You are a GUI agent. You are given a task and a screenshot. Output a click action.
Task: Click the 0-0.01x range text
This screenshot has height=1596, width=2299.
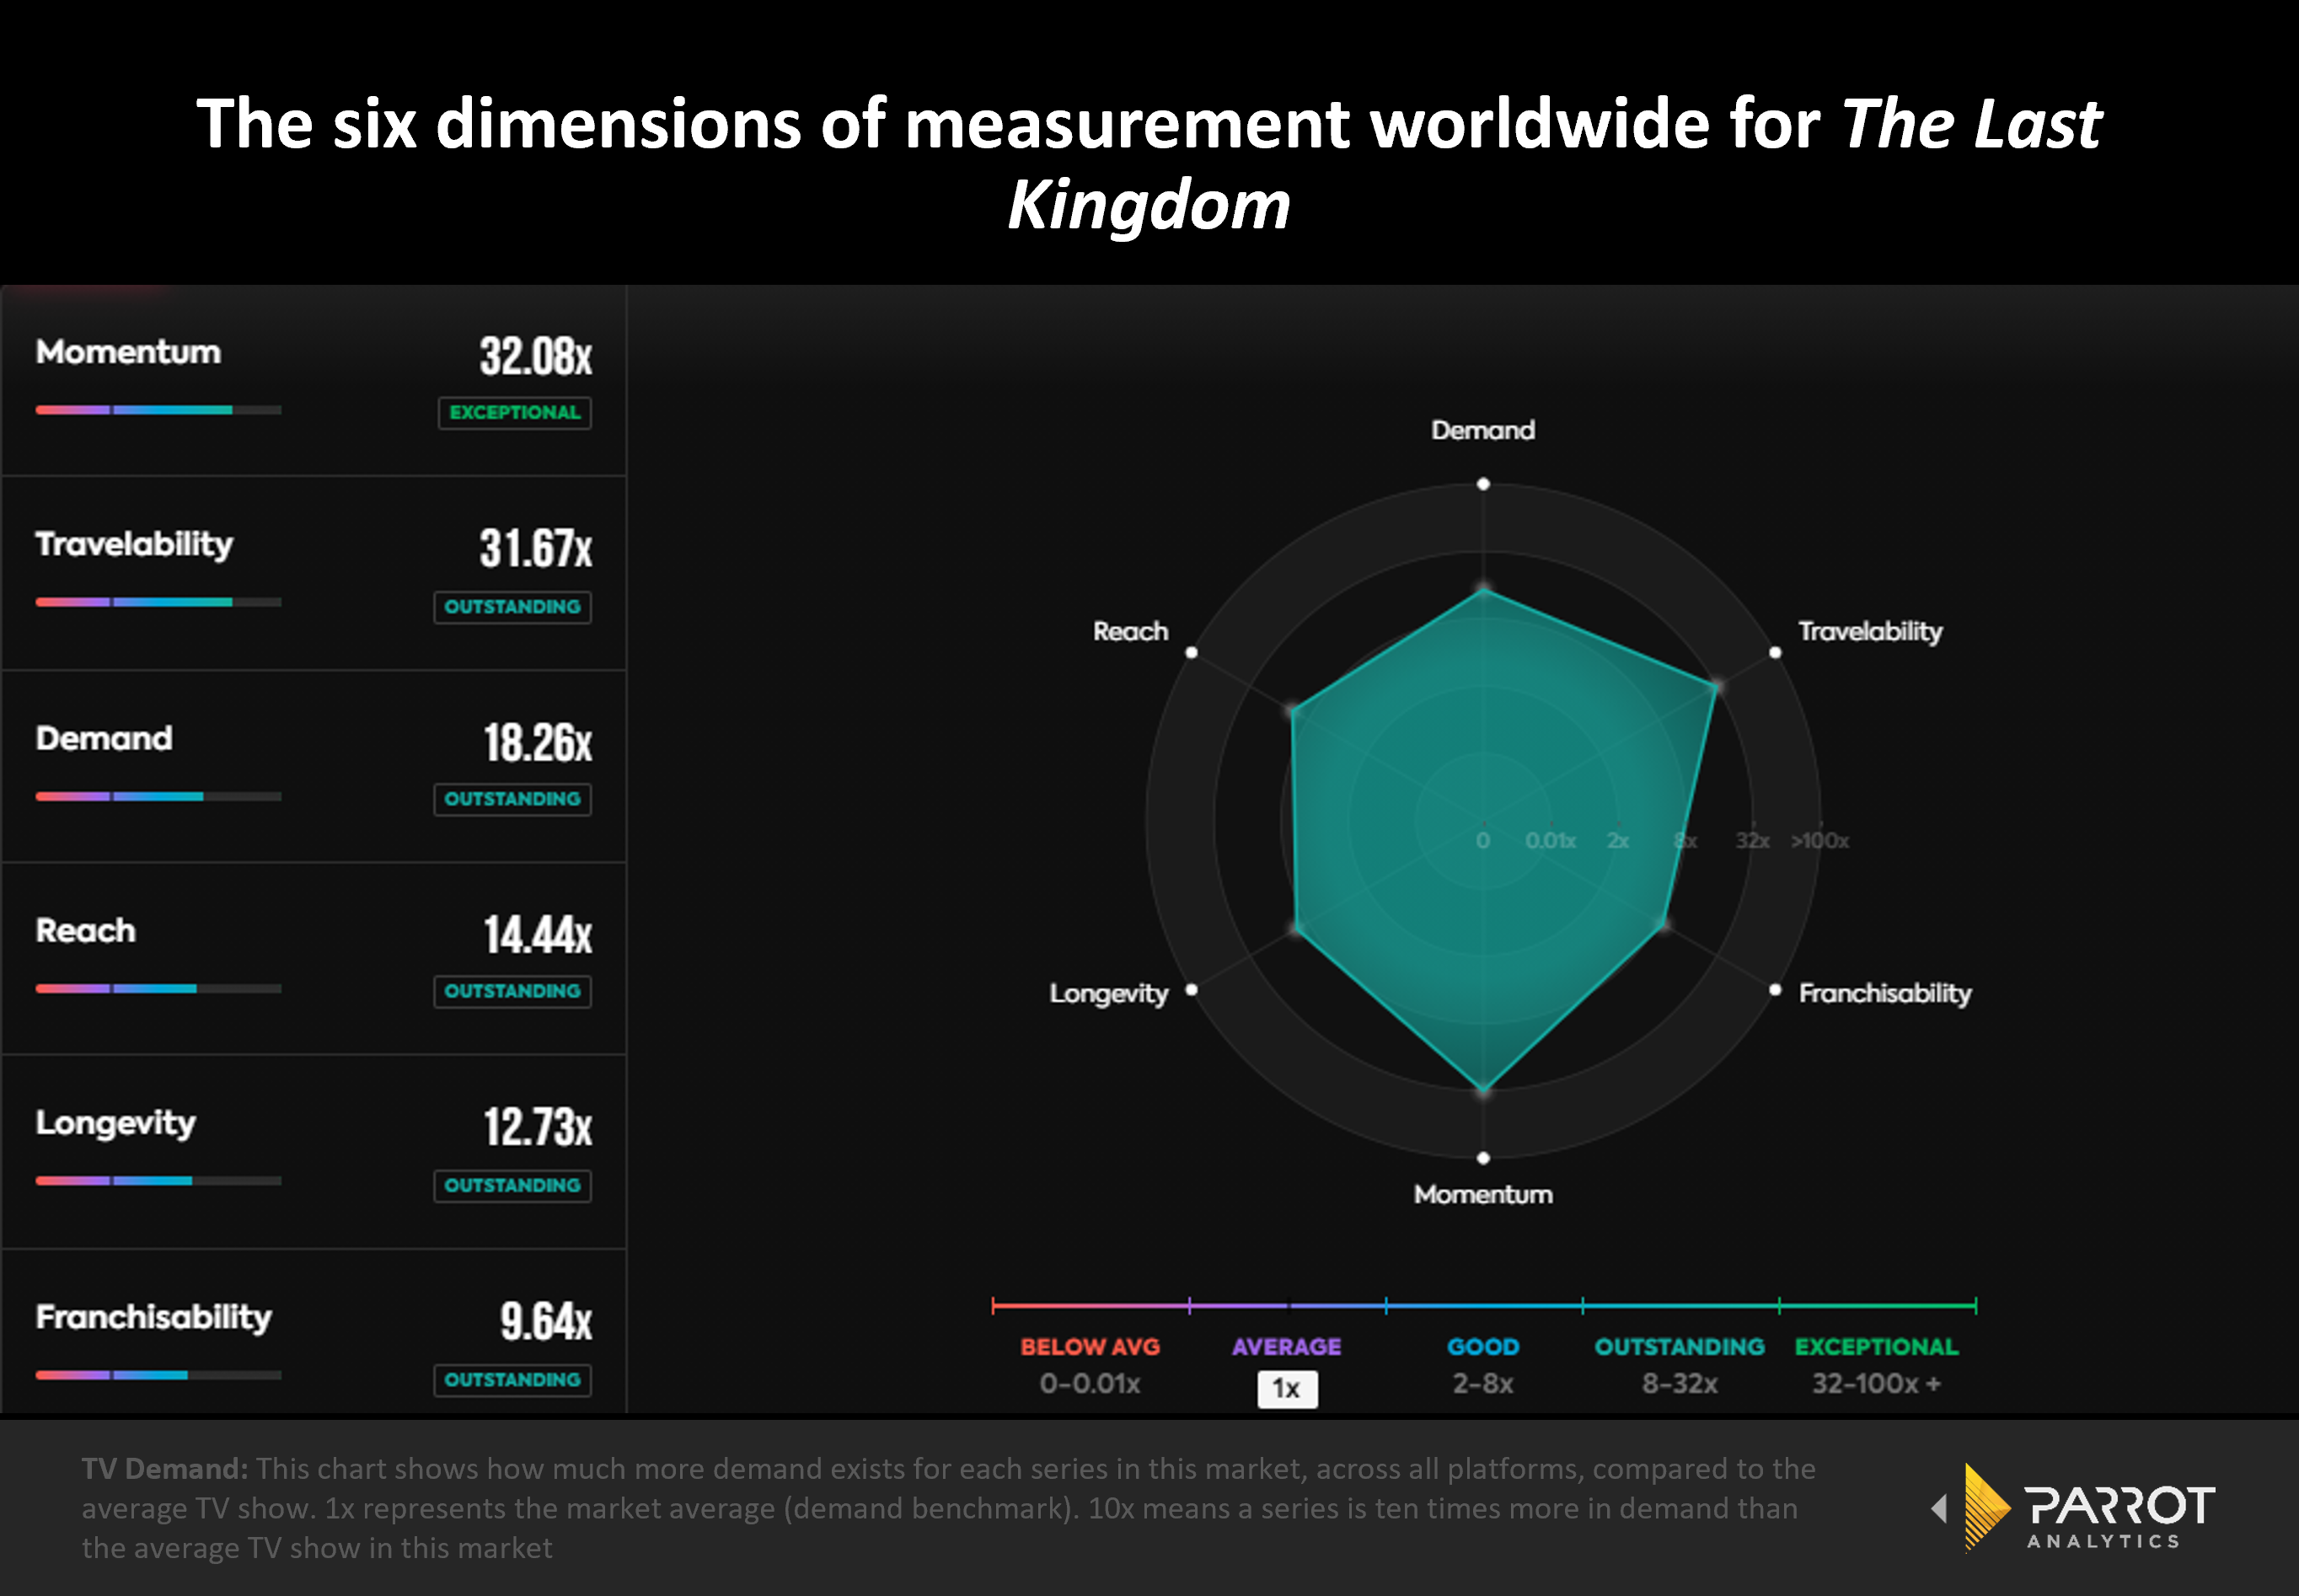coord(1090,1384)
